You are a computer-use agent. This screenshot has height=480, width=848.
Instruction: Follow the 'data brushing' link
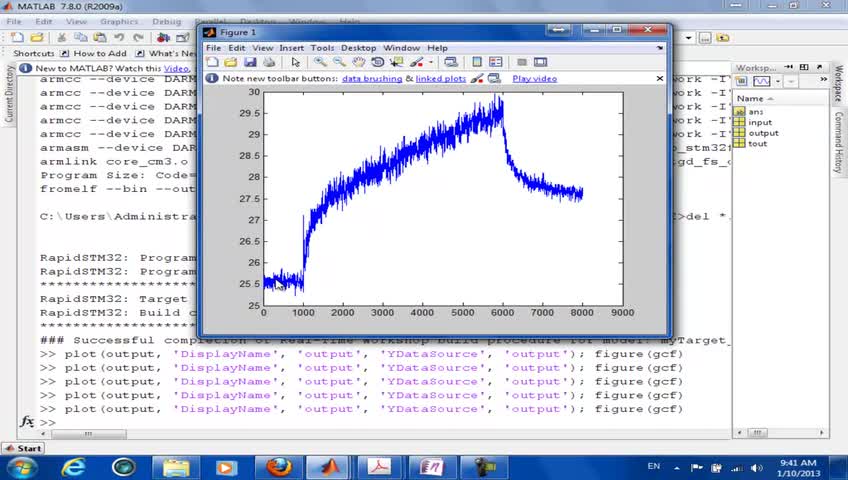[x=372, y=78]
